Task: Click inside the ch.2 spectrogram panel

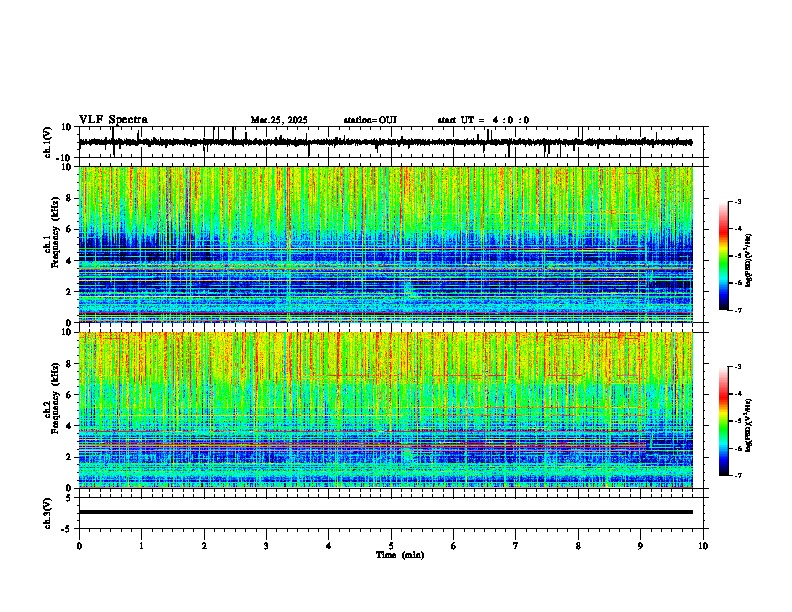Action: click(385, 410)
